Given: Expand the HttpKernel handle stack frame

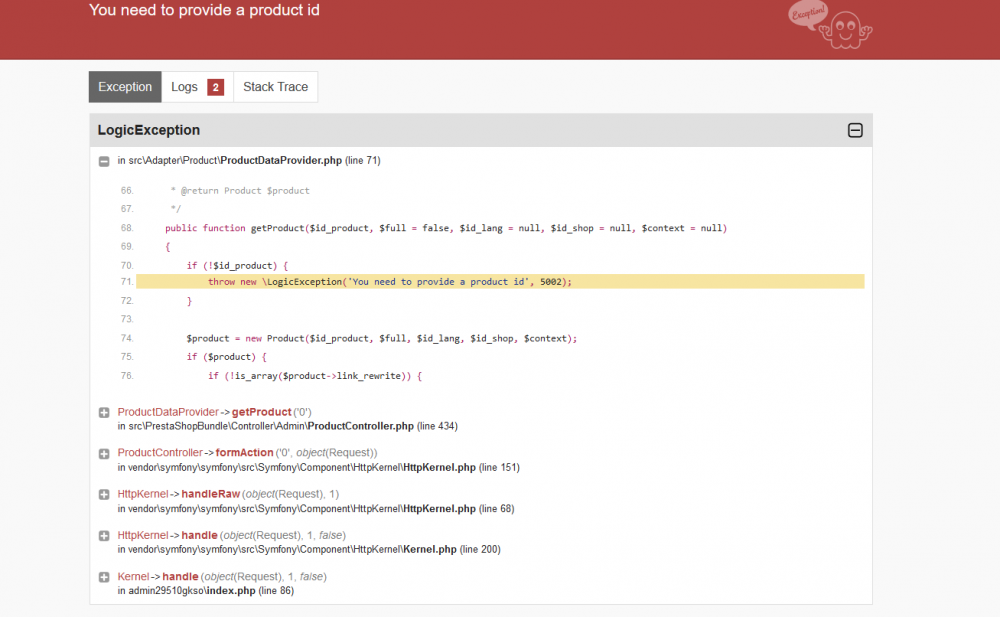Looking at the screenshot, I should pos(103,535).
